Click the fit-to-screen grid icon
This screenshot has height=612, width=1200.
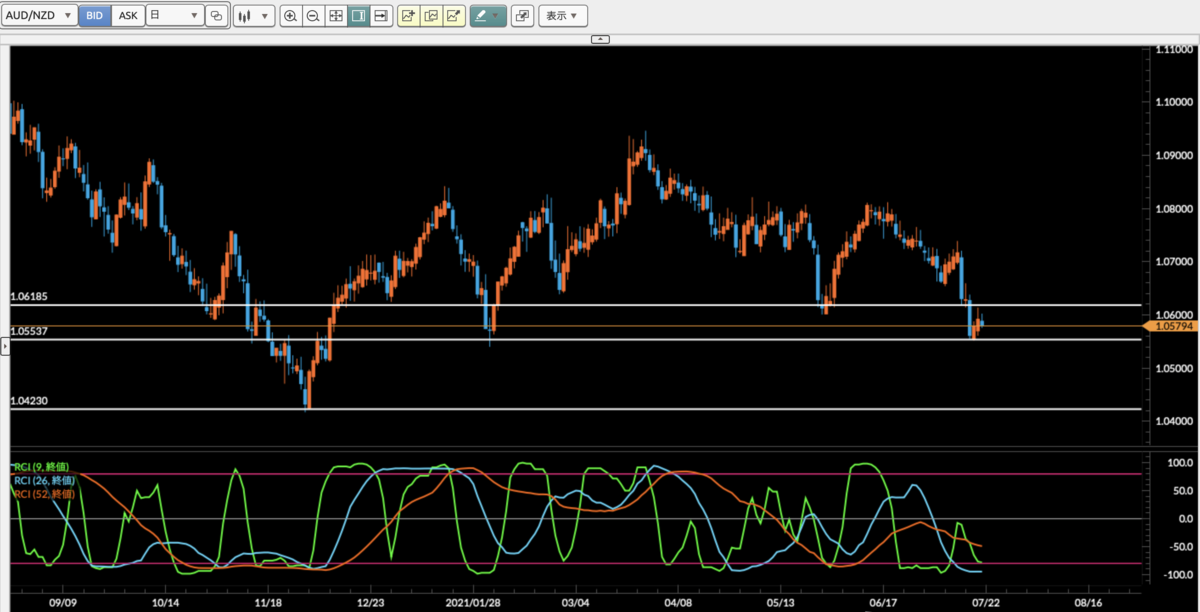click(336, 16)
